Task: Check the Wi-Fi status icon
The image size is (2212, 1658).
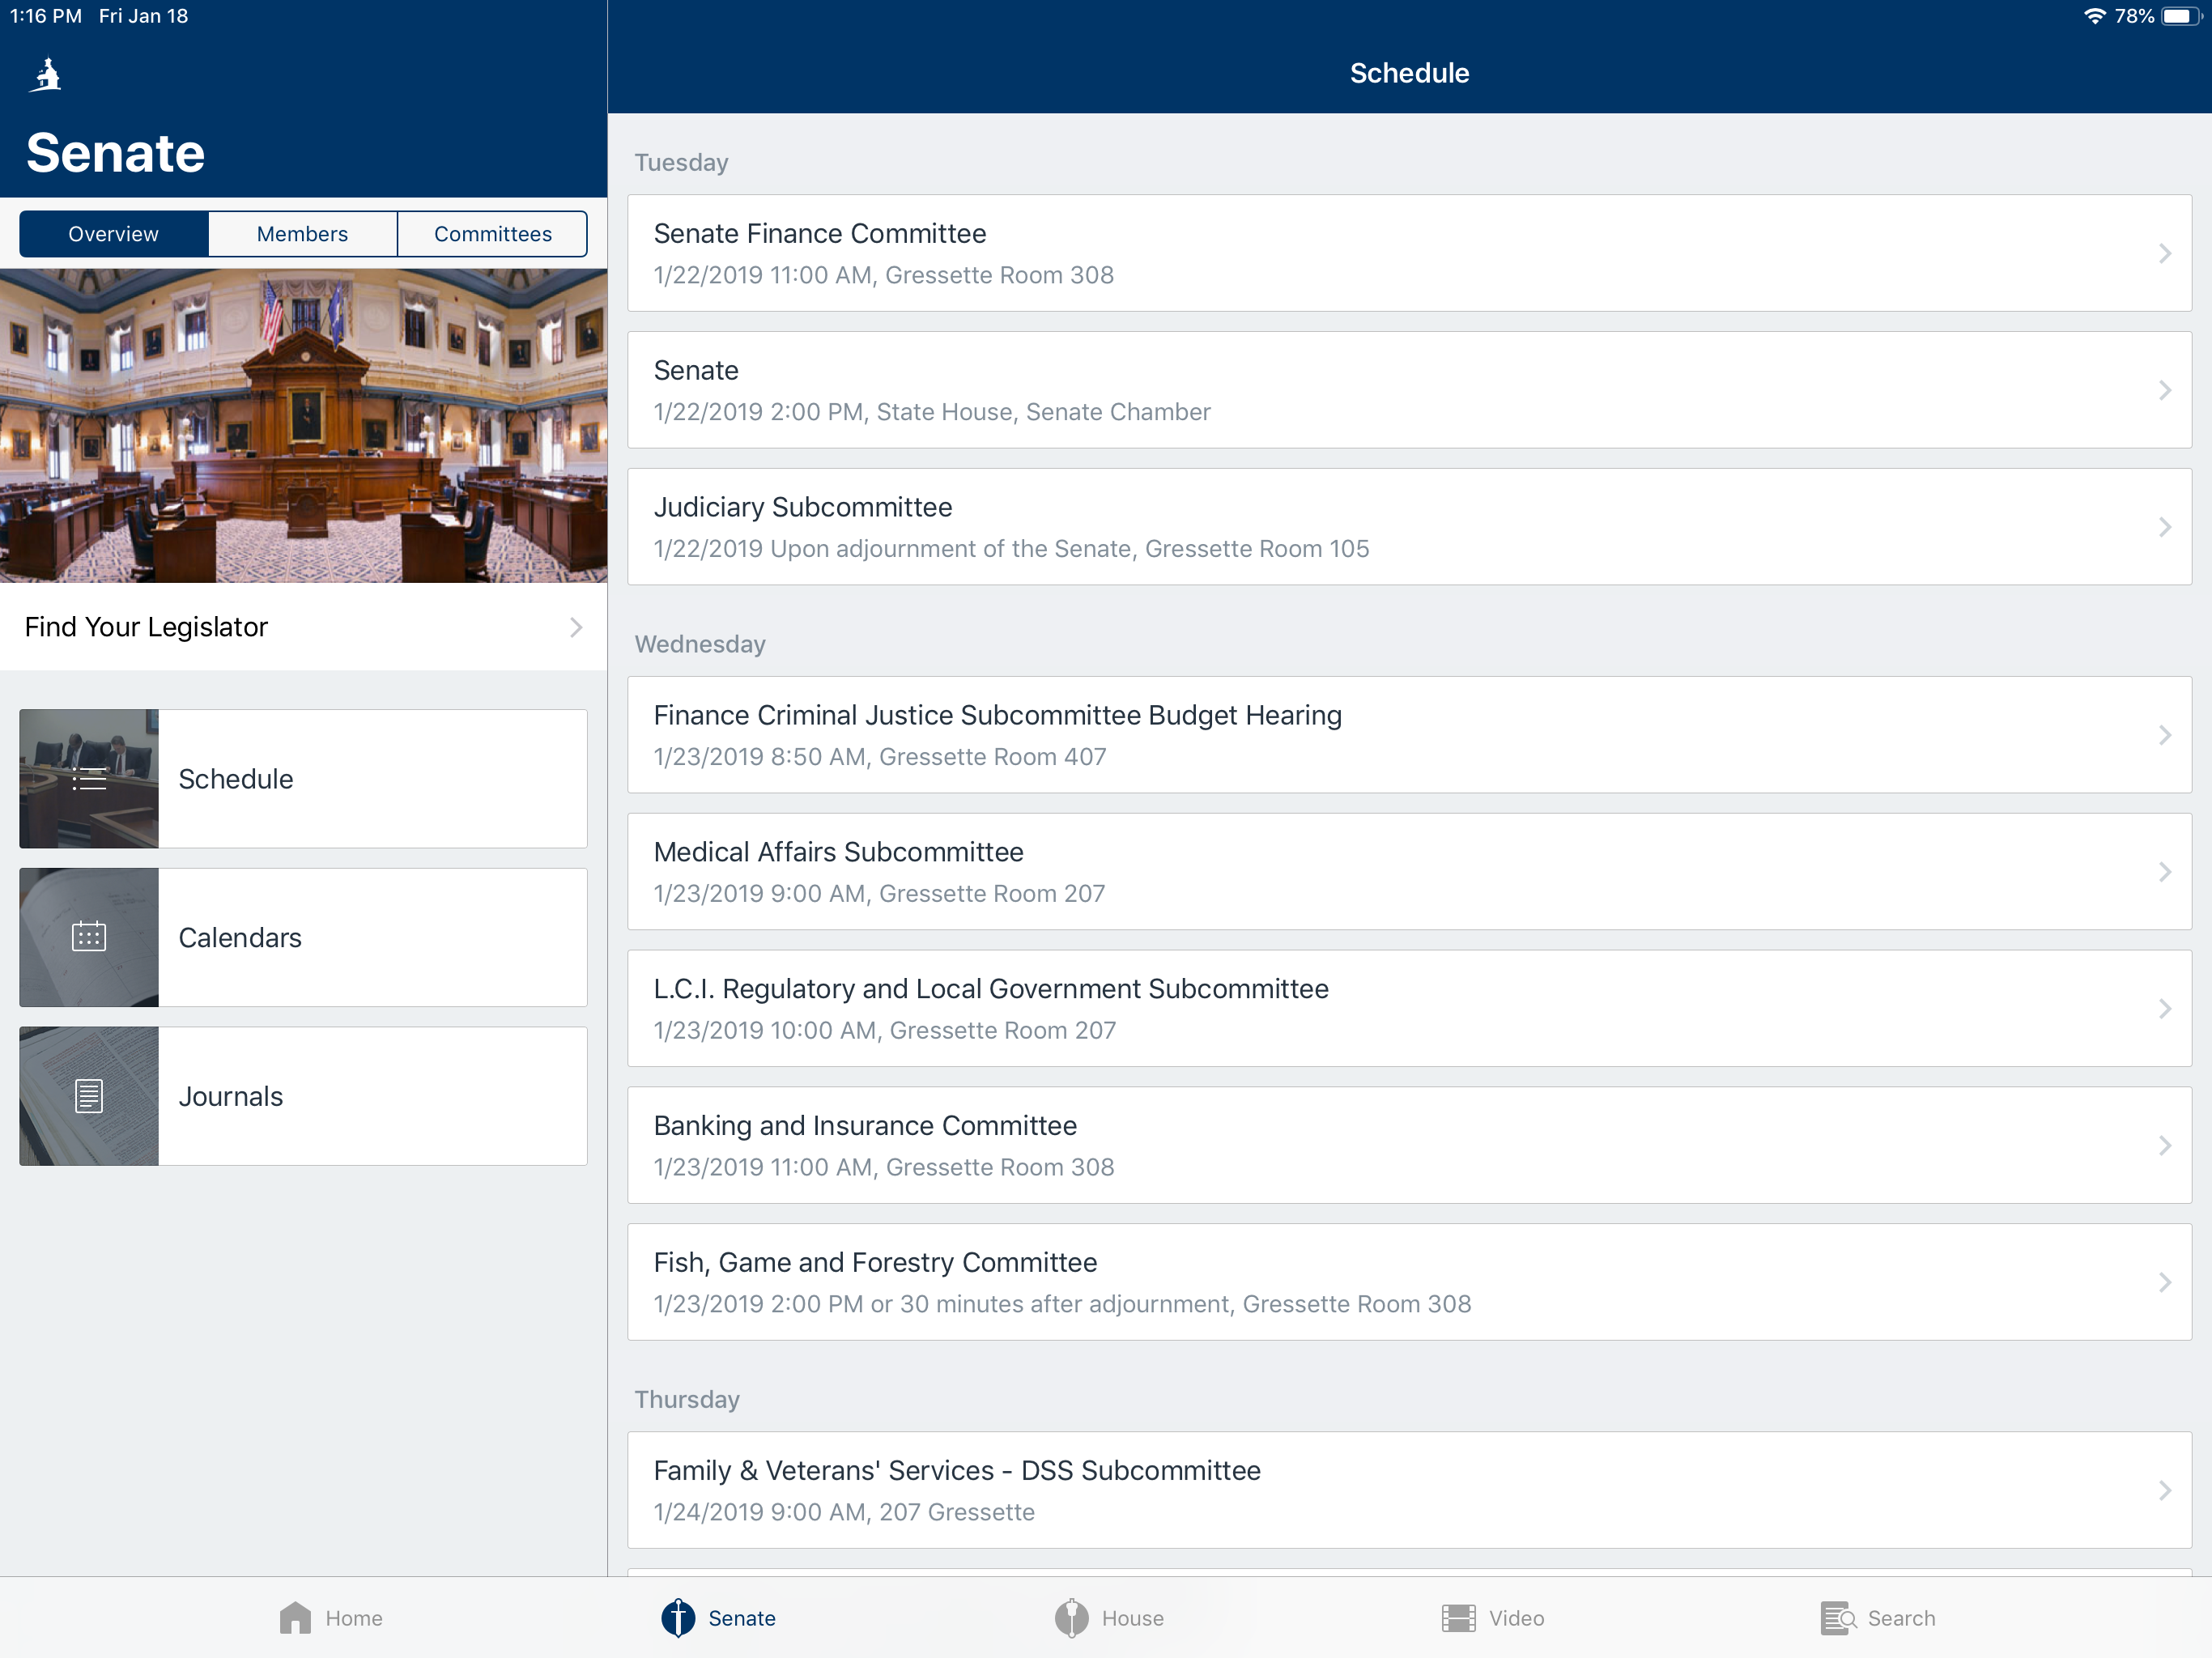Action: pos(2094,16)
